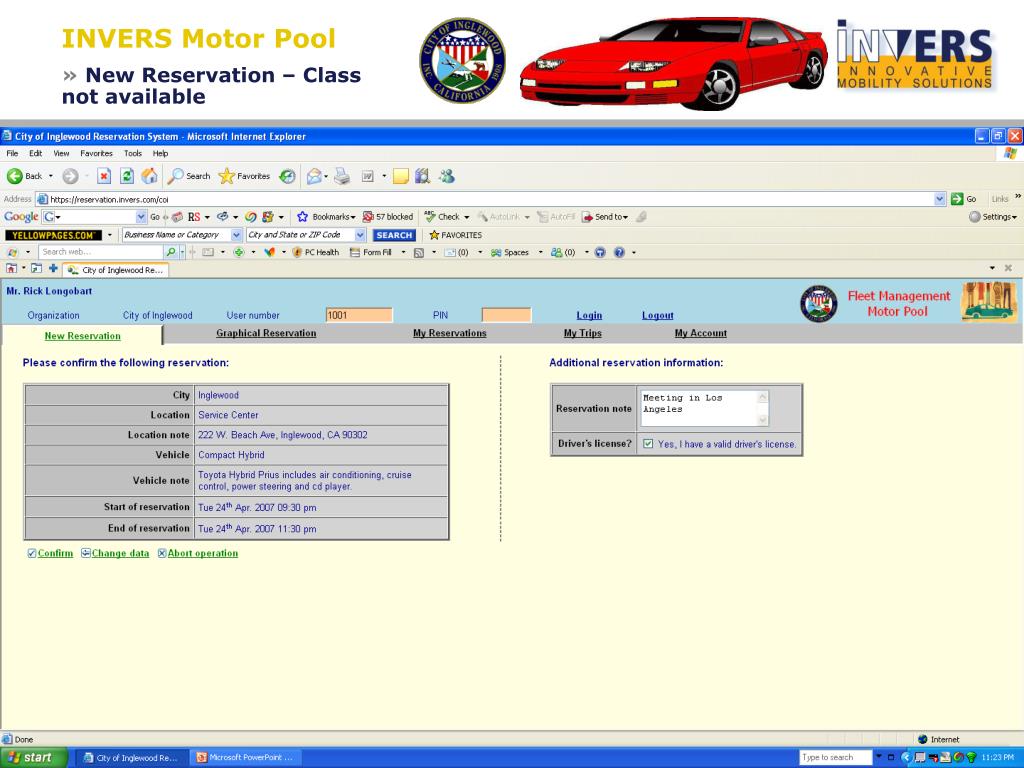Click the YELLOWPAGES.COM logo
The image size is (1024, 768).
54,235
